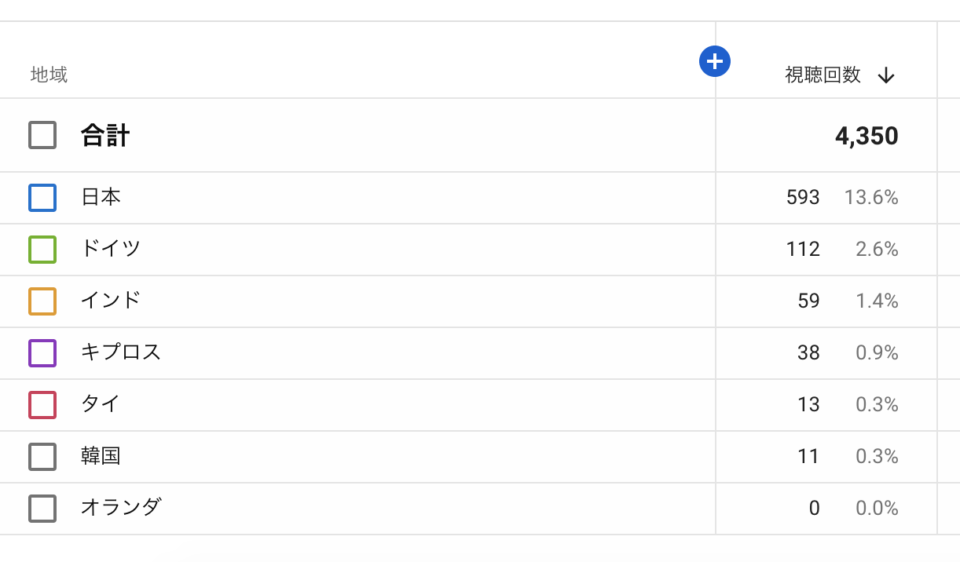Click the オランダ region name
960x562 pixels.
[x=121, y=508]
